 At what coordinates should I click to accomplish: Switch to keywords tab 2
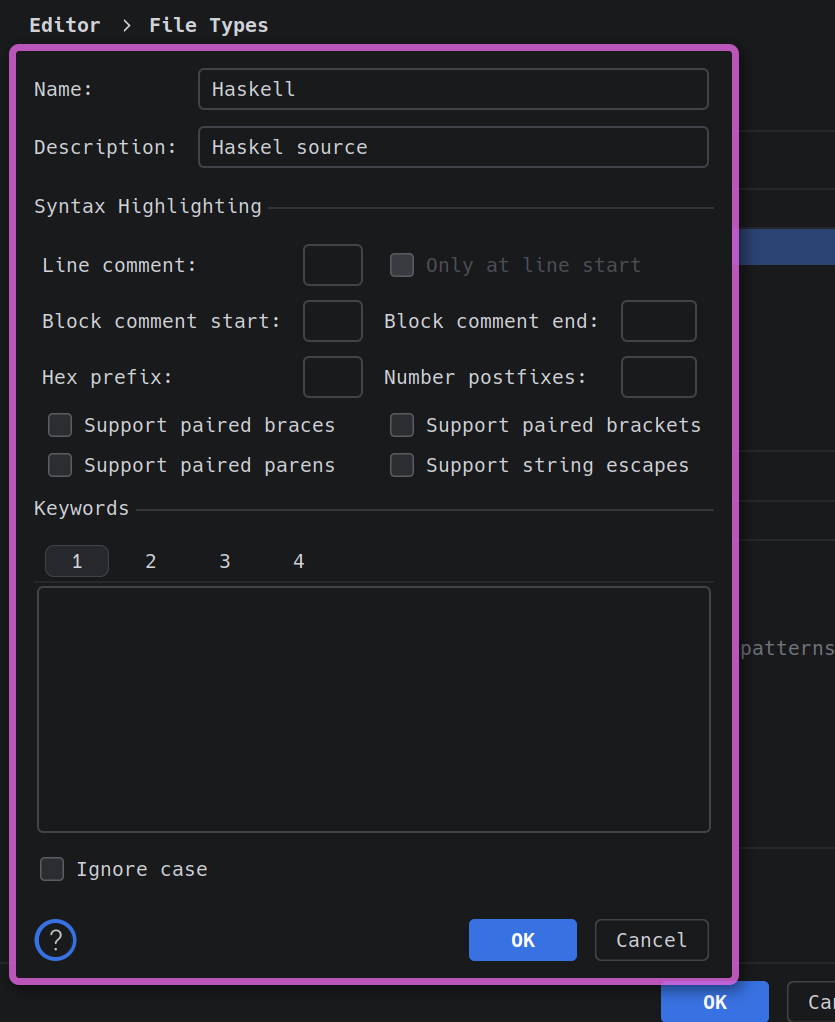click(151, 561)
